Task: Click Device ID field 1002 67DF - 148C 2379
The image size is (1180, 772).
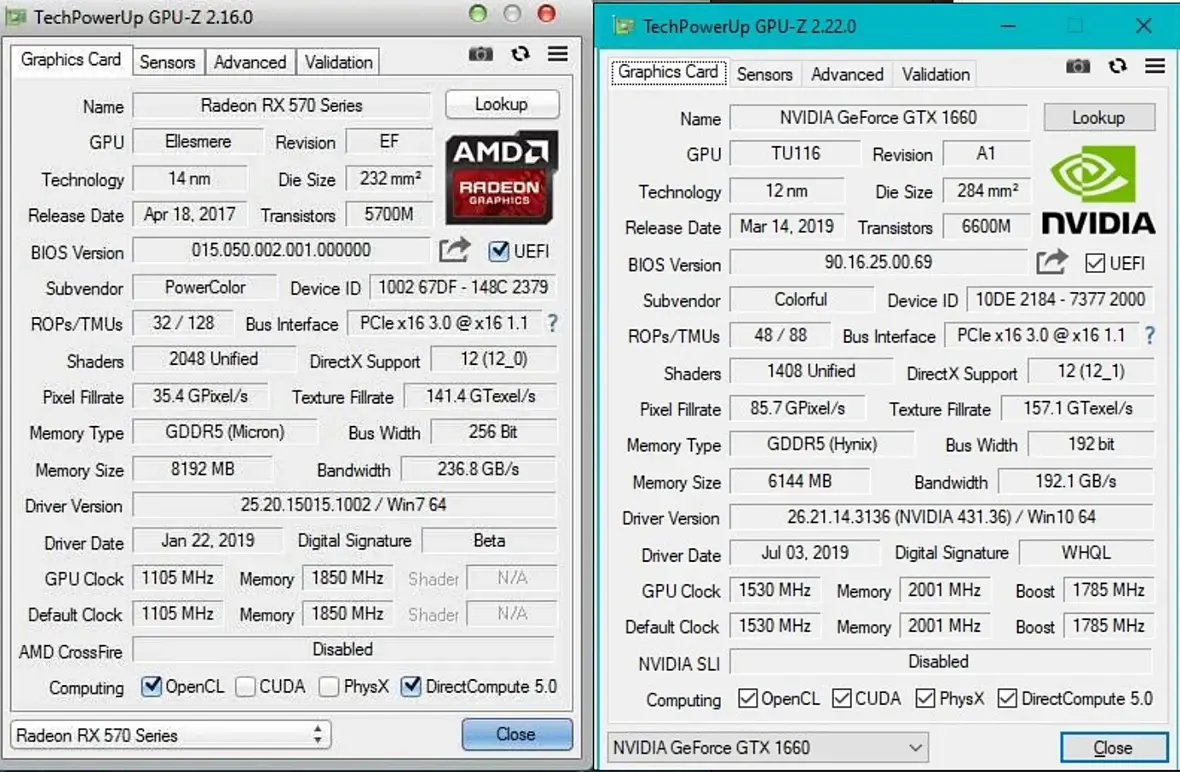Action: click(463, 287)
